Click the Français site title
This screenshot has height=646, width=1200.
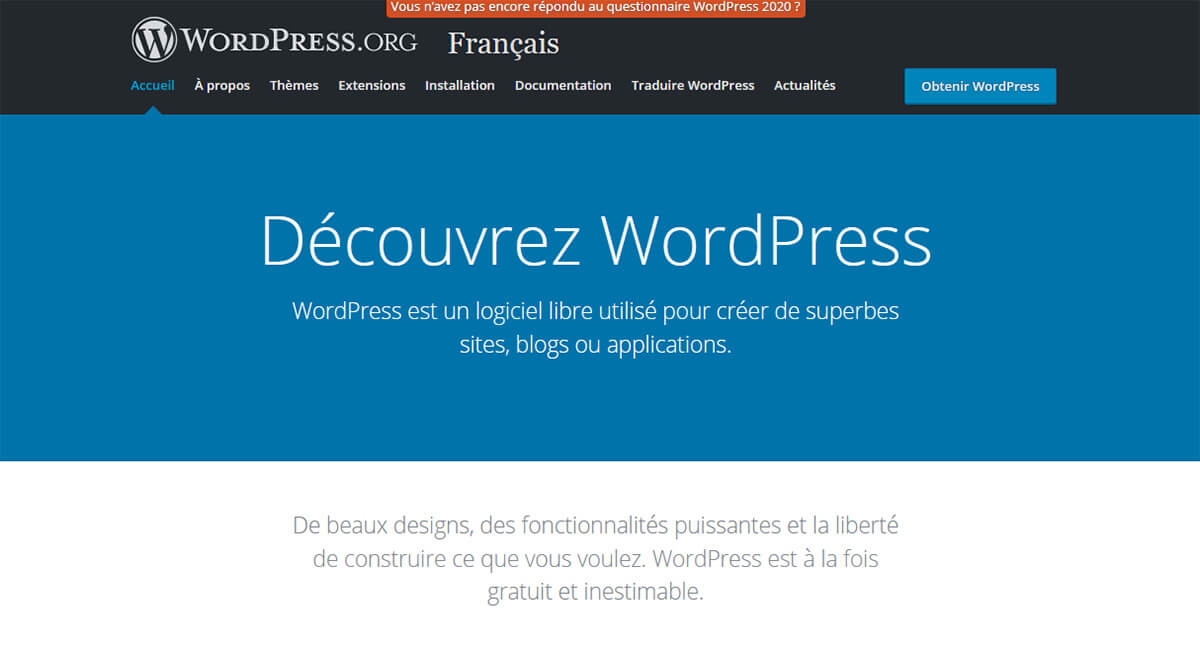click(x=503, y=44)
